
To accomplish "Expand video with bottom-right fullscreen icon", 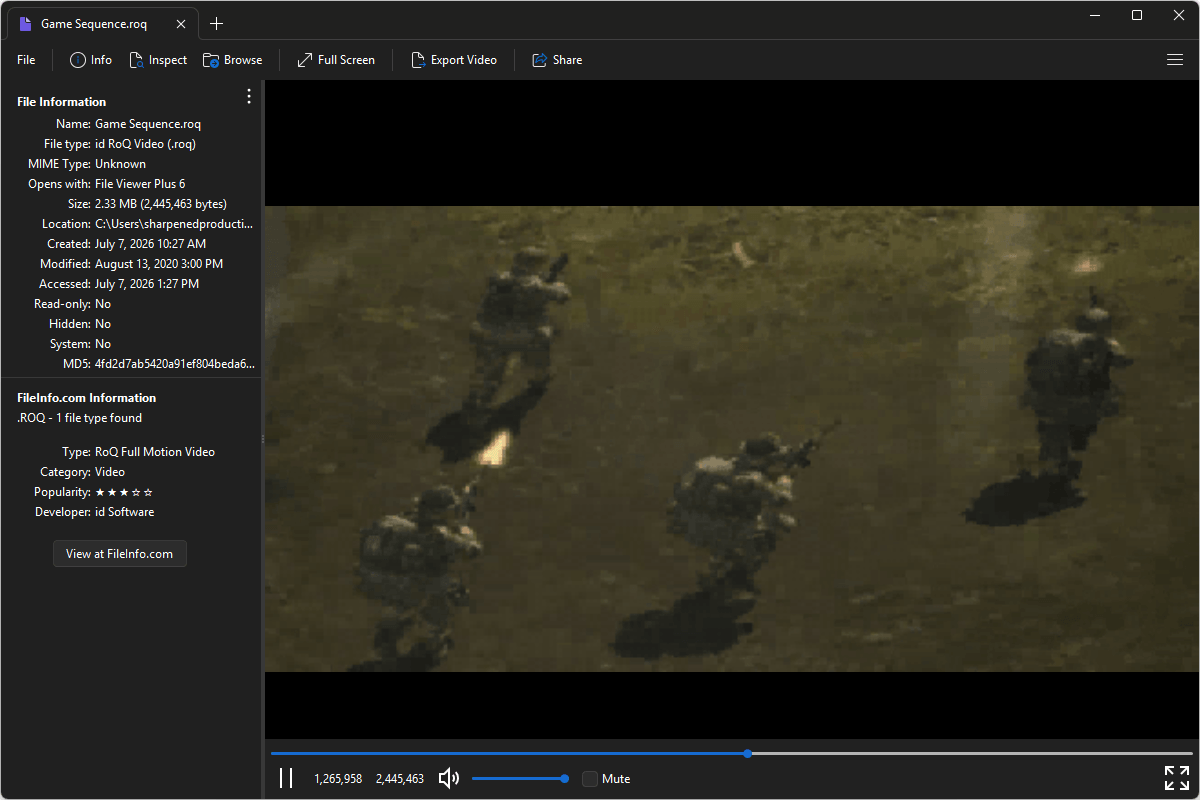I will coord(1177,778).
